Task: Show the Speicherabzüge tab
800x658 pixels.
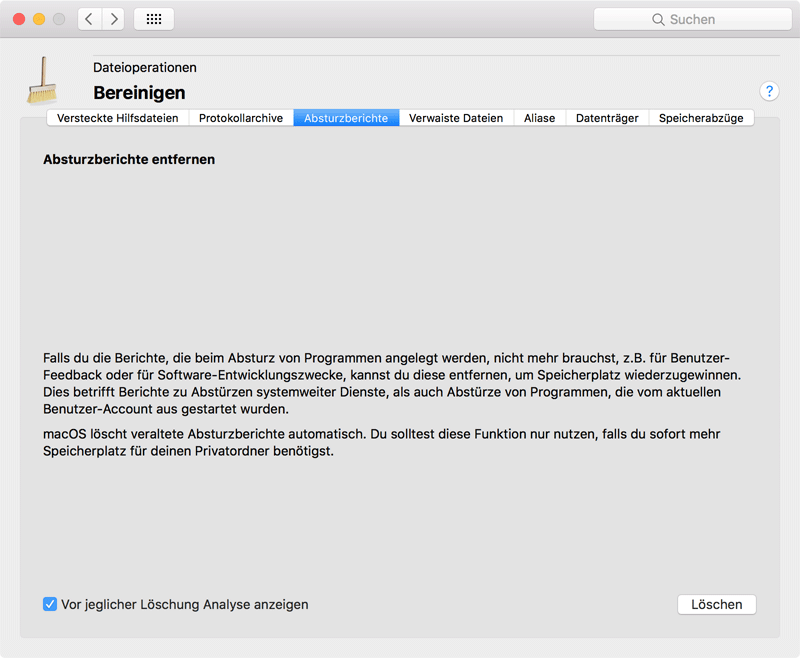Action: point(701,118)
